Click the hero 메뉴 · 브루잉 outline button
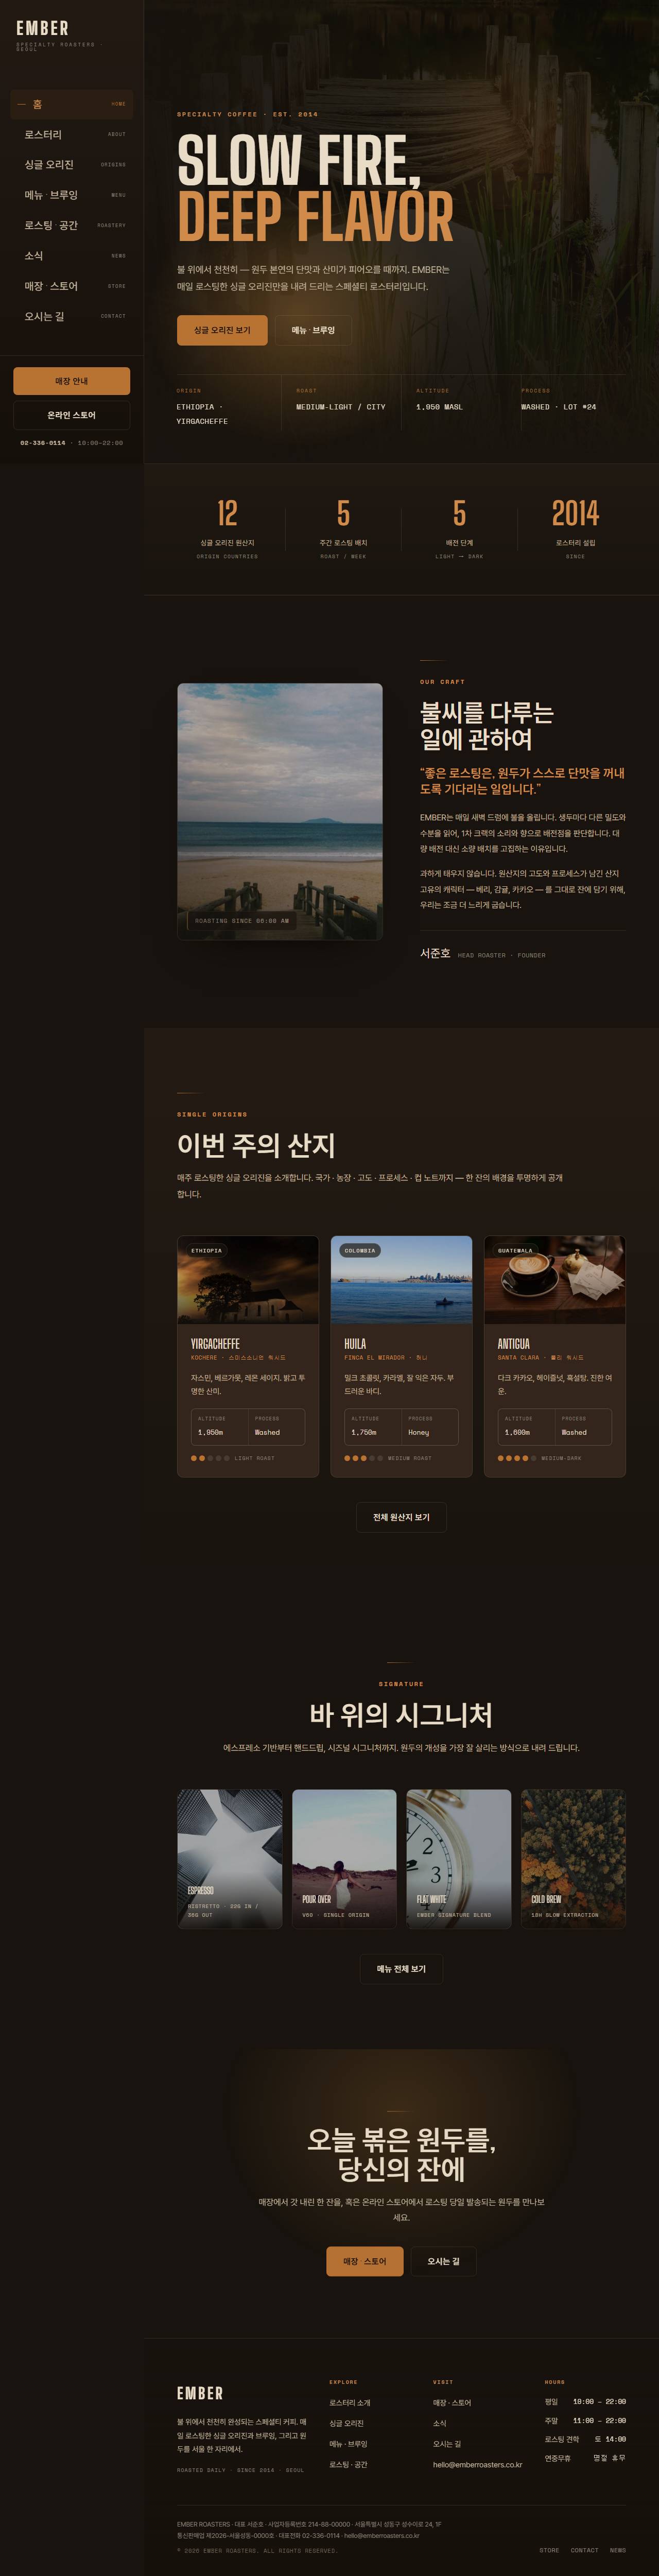The image size is (659, 2576). (313, 330)
